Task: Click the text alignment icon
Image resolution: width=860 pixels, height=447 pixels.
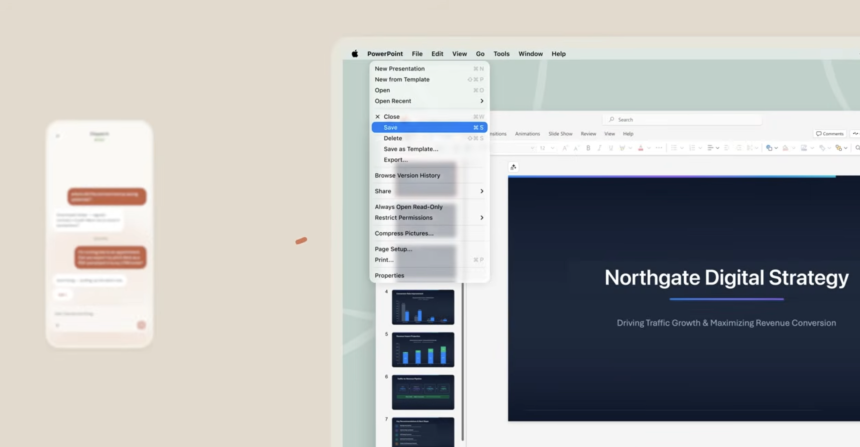Action: 710,148
